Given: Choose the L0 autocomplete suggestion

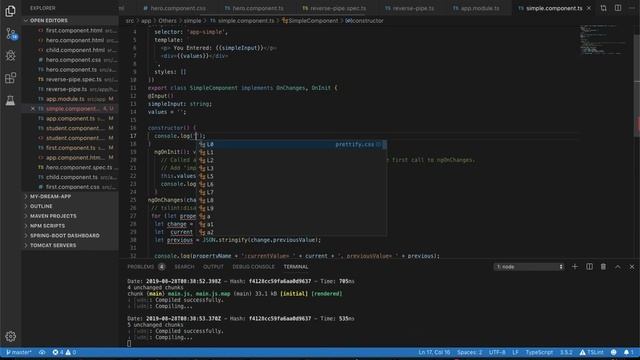Looking at the screenshot, I should click(292, 144).
